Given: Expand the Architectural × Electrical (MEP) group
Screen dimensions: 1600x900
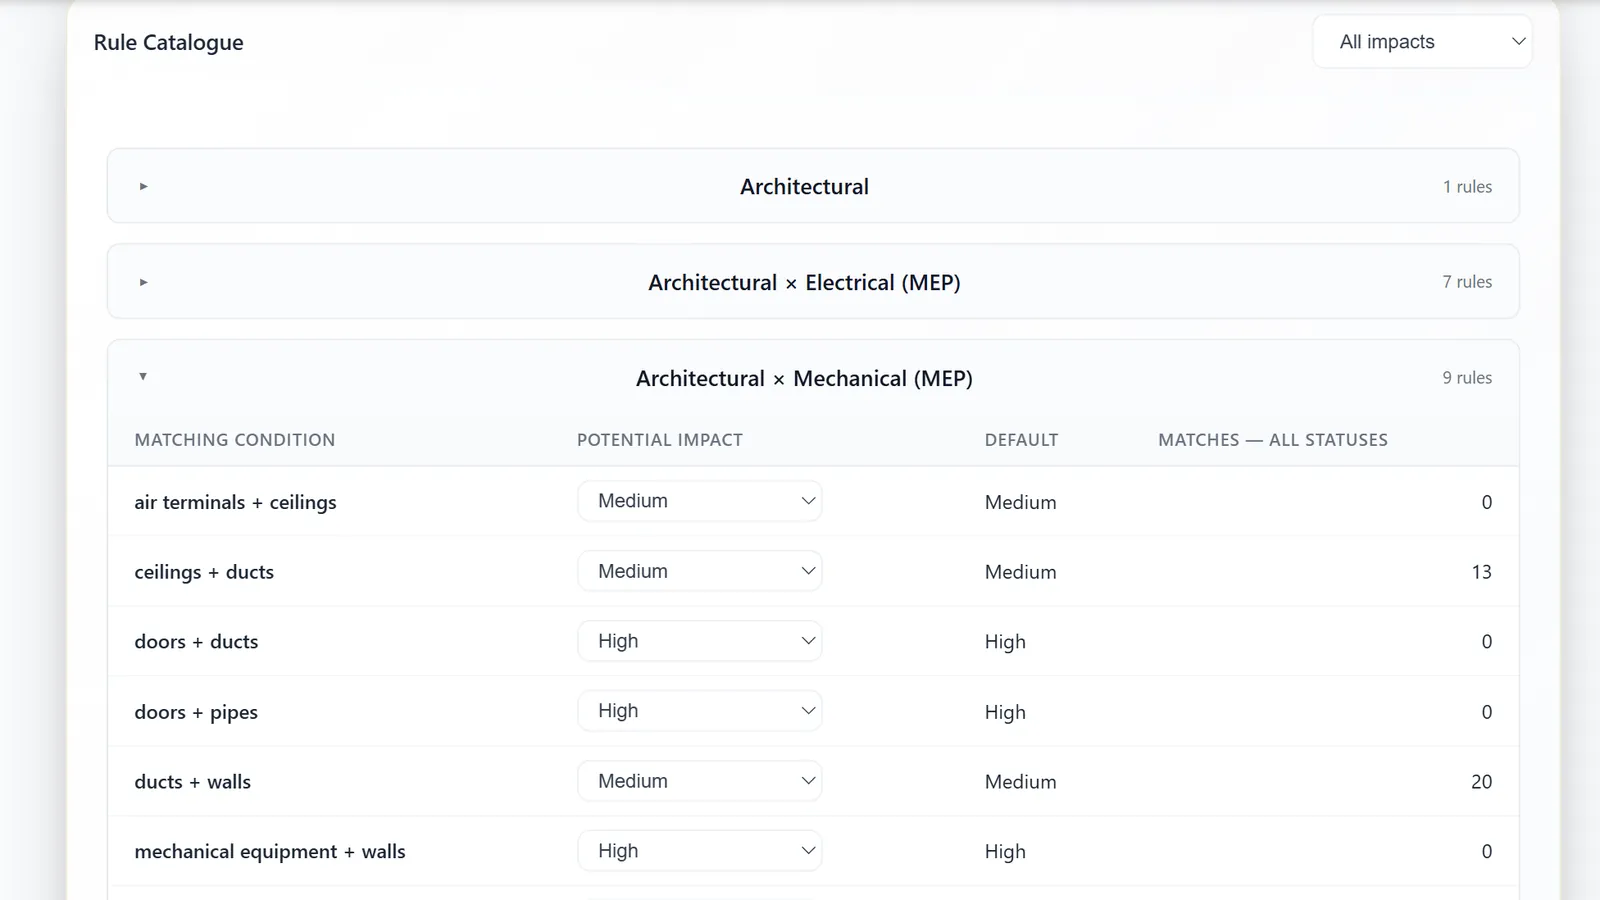Looking at the screenshot, I should tap(812, 282).
